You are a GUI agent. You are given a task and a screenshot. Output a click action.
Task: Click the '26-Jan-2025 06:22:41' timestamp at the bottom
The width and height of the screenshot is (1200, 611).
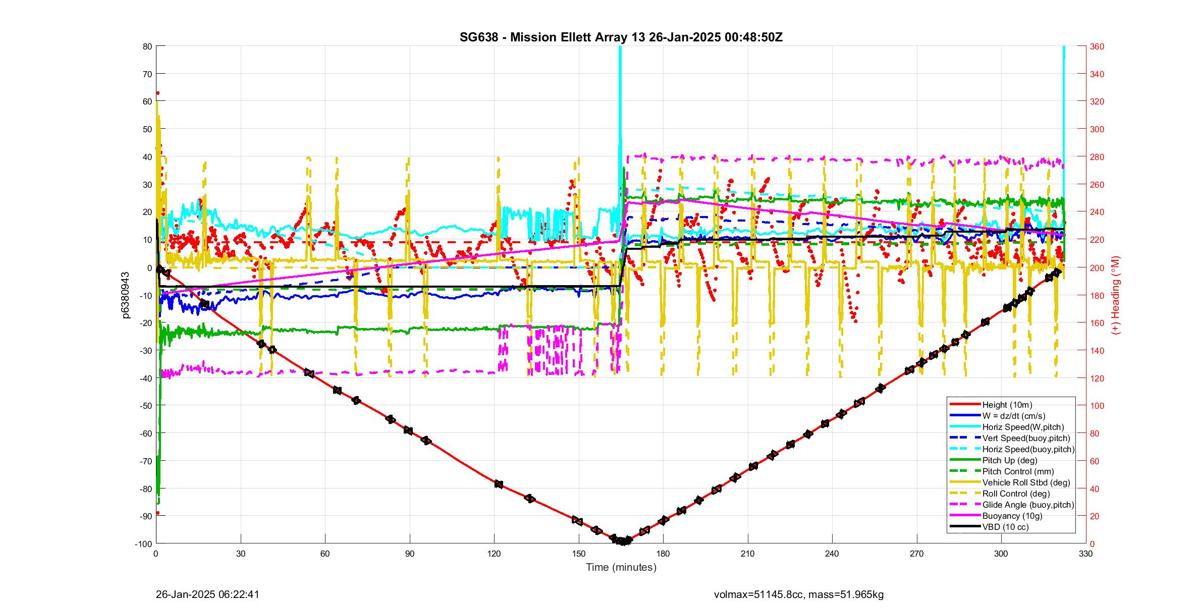click(208, 594)
